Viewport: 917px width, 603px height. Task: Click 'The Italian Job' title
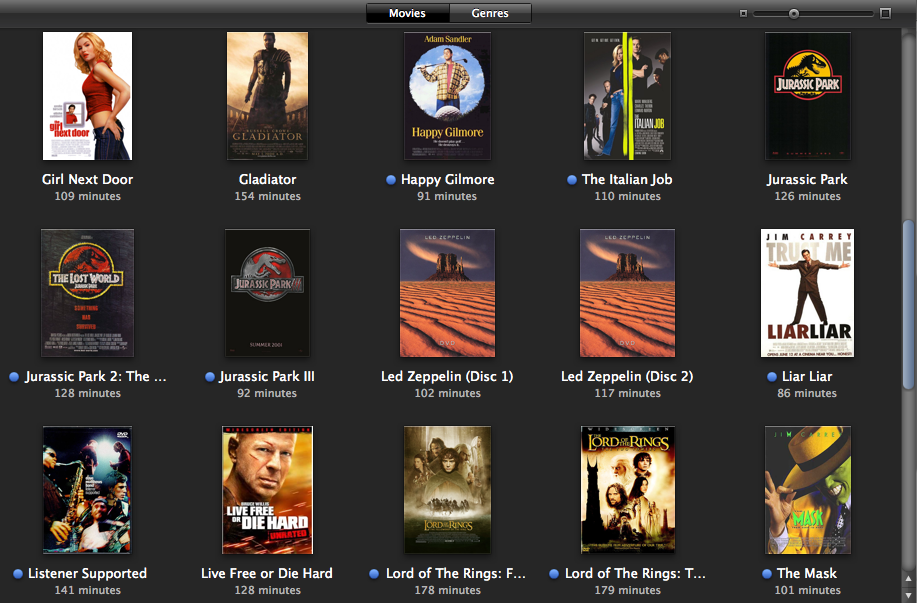click(x=627, y=180)
